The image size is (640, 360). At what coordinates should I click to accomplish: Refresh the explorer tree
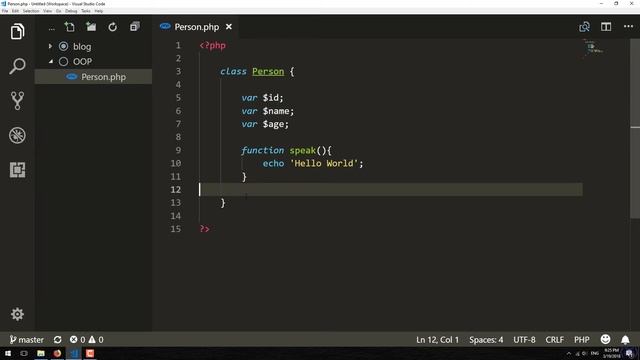point(113,27)
